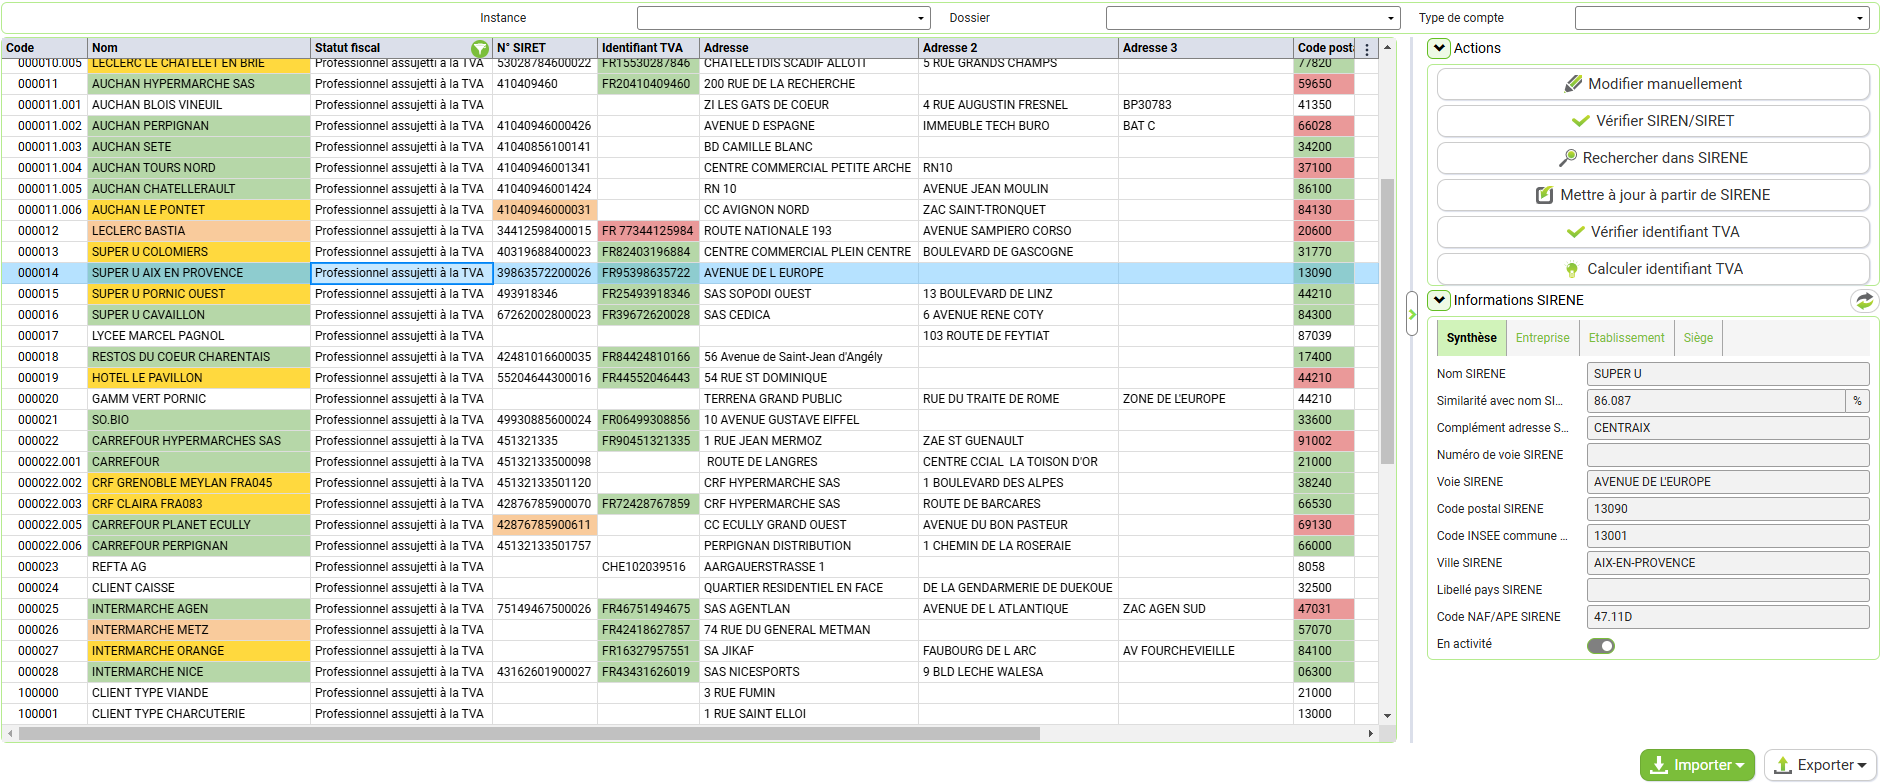
Task: Click the Code NAF/APE SIRENE field
Action: 1728,617
